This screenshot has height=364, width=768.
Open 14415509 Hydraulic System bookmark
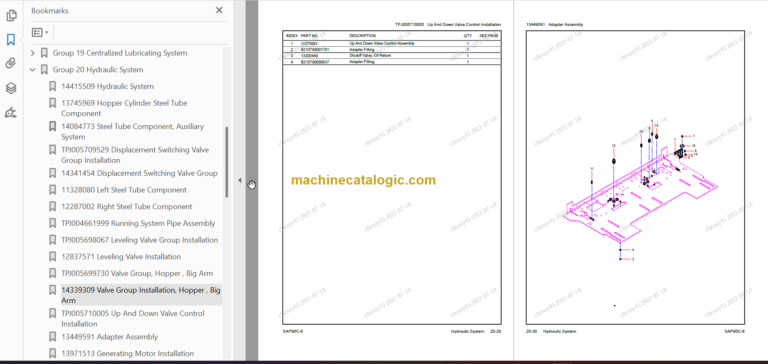pos(107,86)
